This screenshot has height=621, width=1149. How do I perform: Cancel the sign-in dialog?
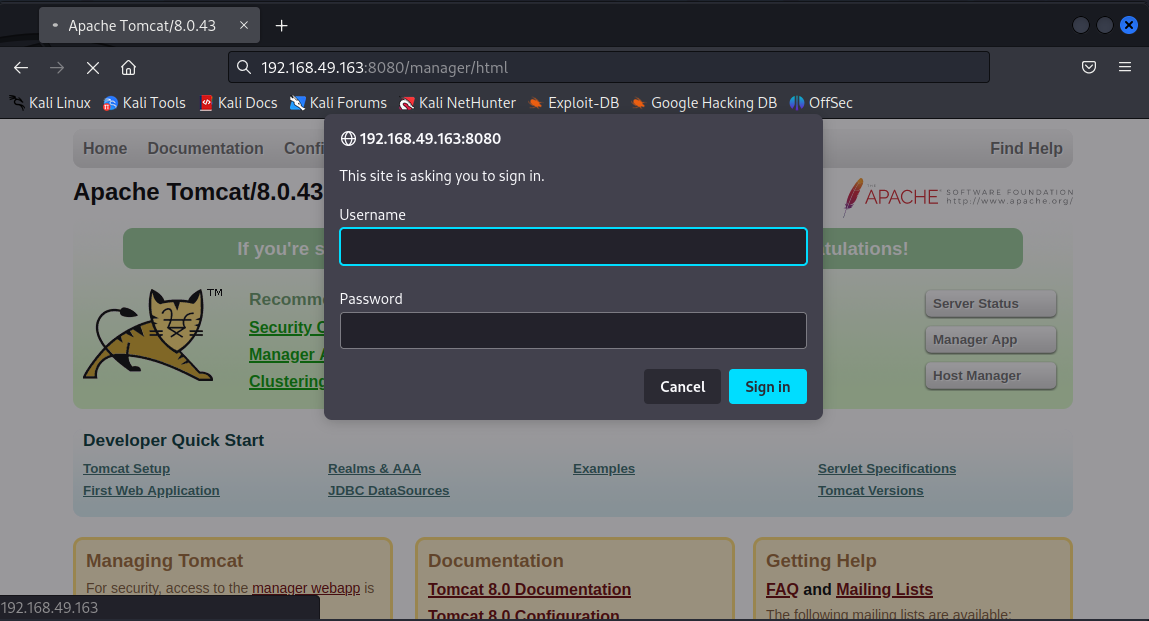pos(682,387)
